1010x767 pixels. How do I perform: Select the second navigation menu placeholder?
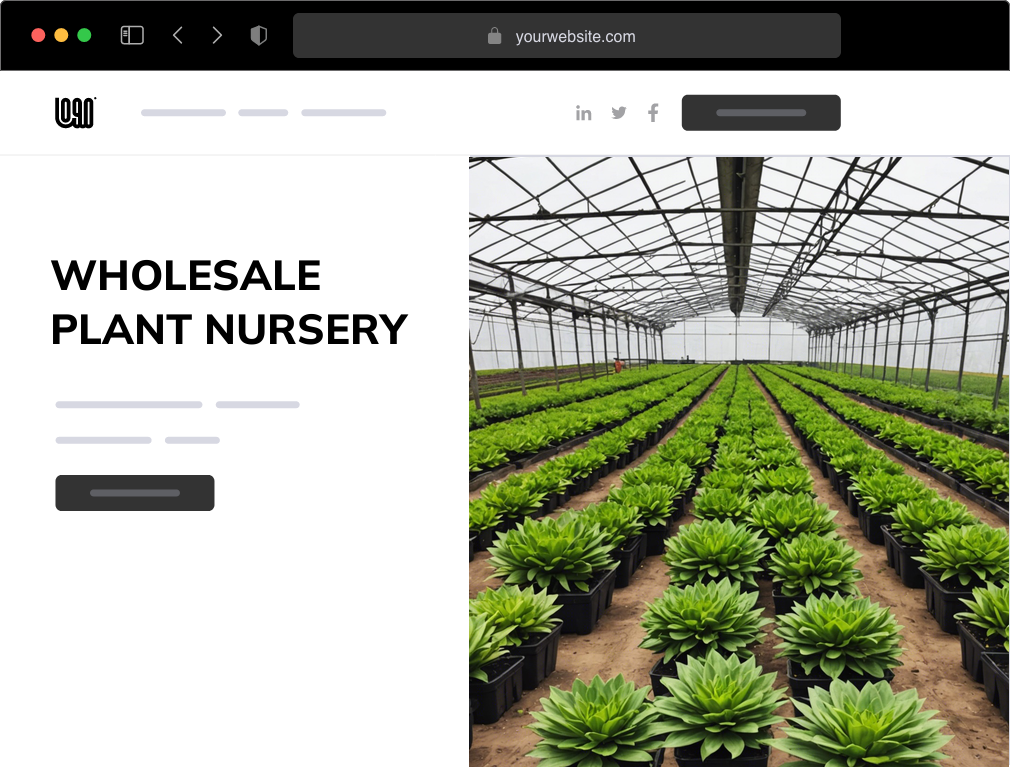tap(262, 112)
